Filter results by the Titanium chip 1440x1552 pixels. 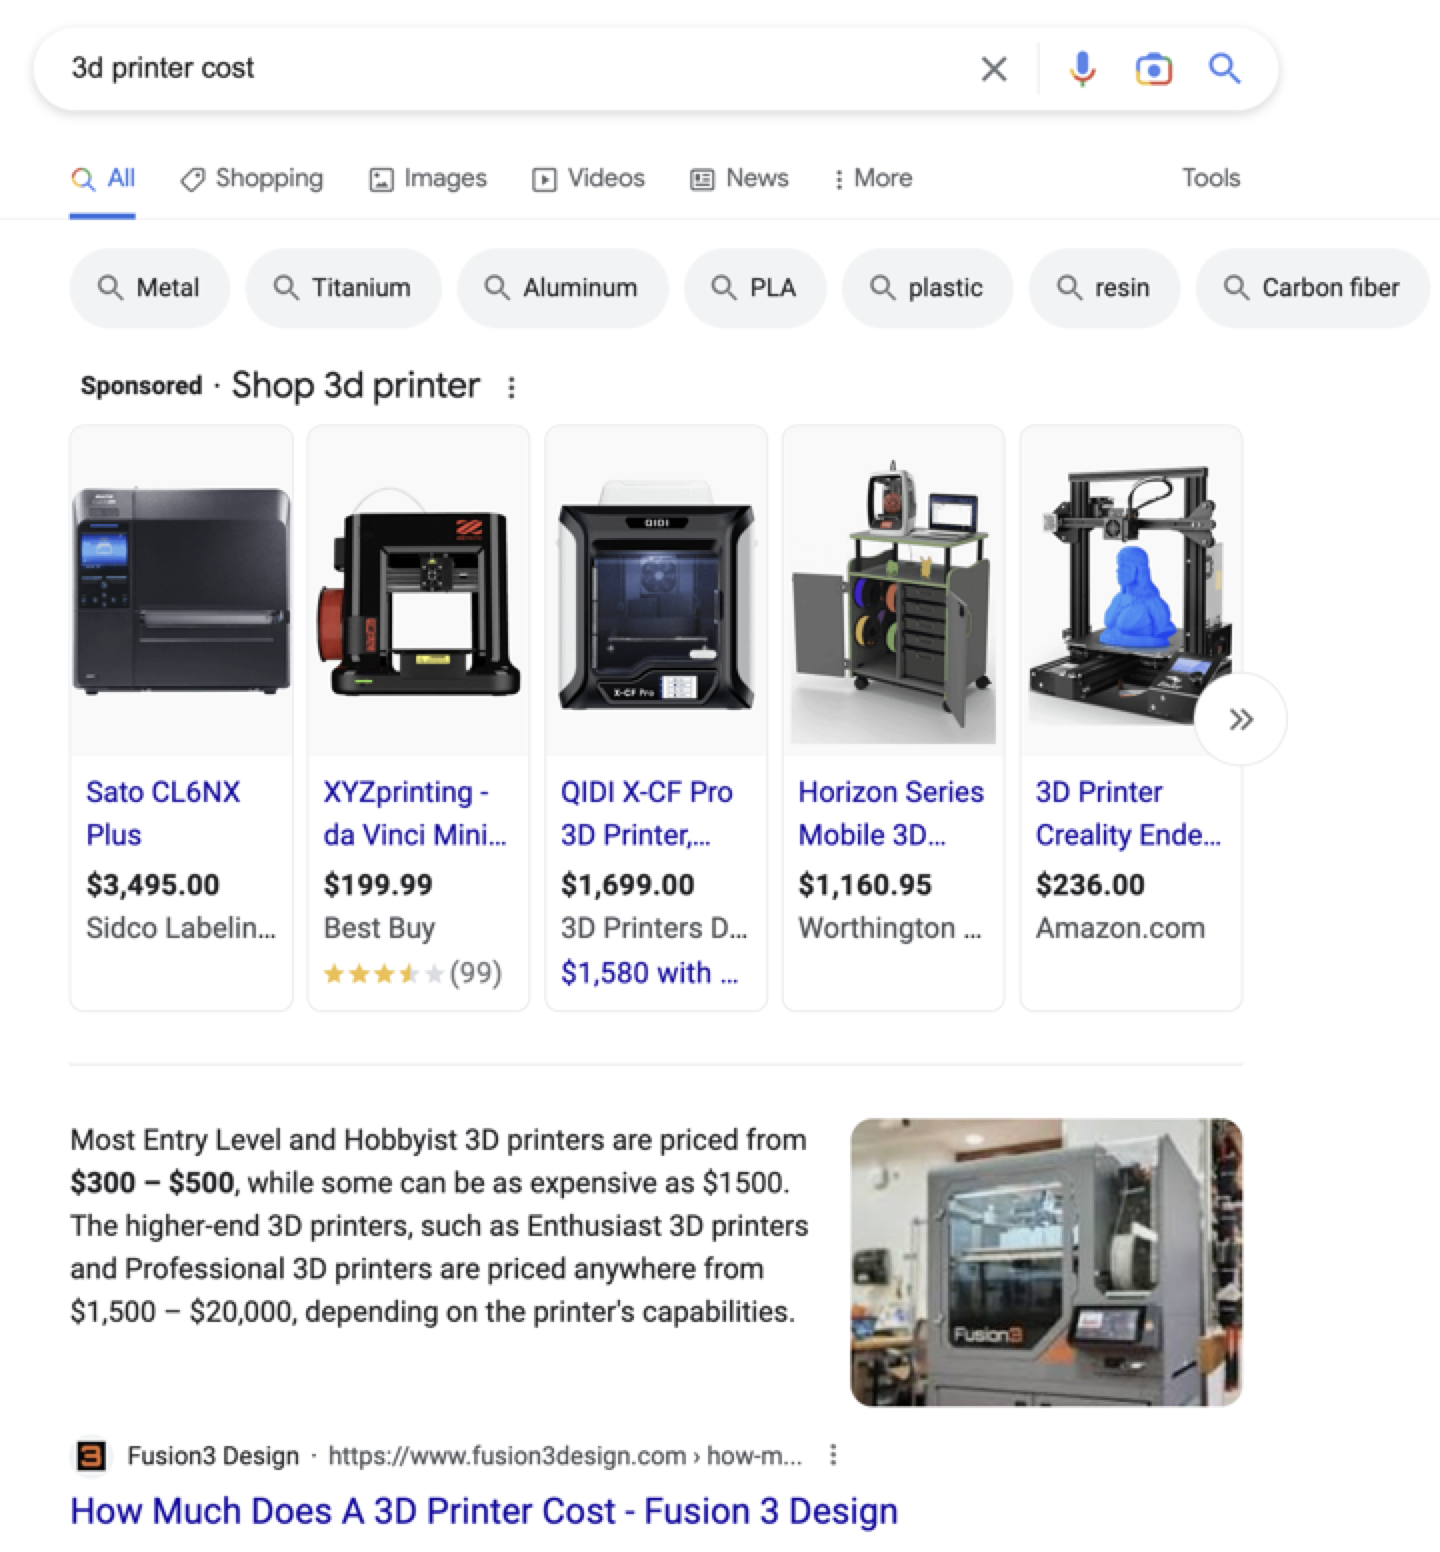(343, 288)
